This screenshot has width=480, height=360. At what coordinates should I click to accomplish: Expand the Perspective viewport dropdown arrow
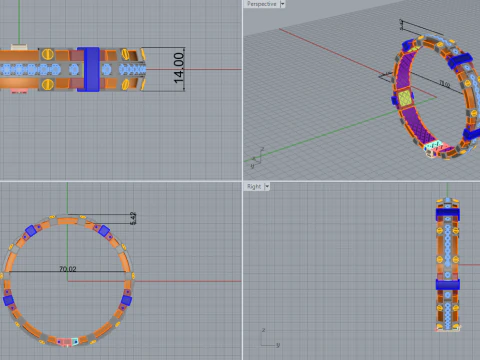(282, 4)
